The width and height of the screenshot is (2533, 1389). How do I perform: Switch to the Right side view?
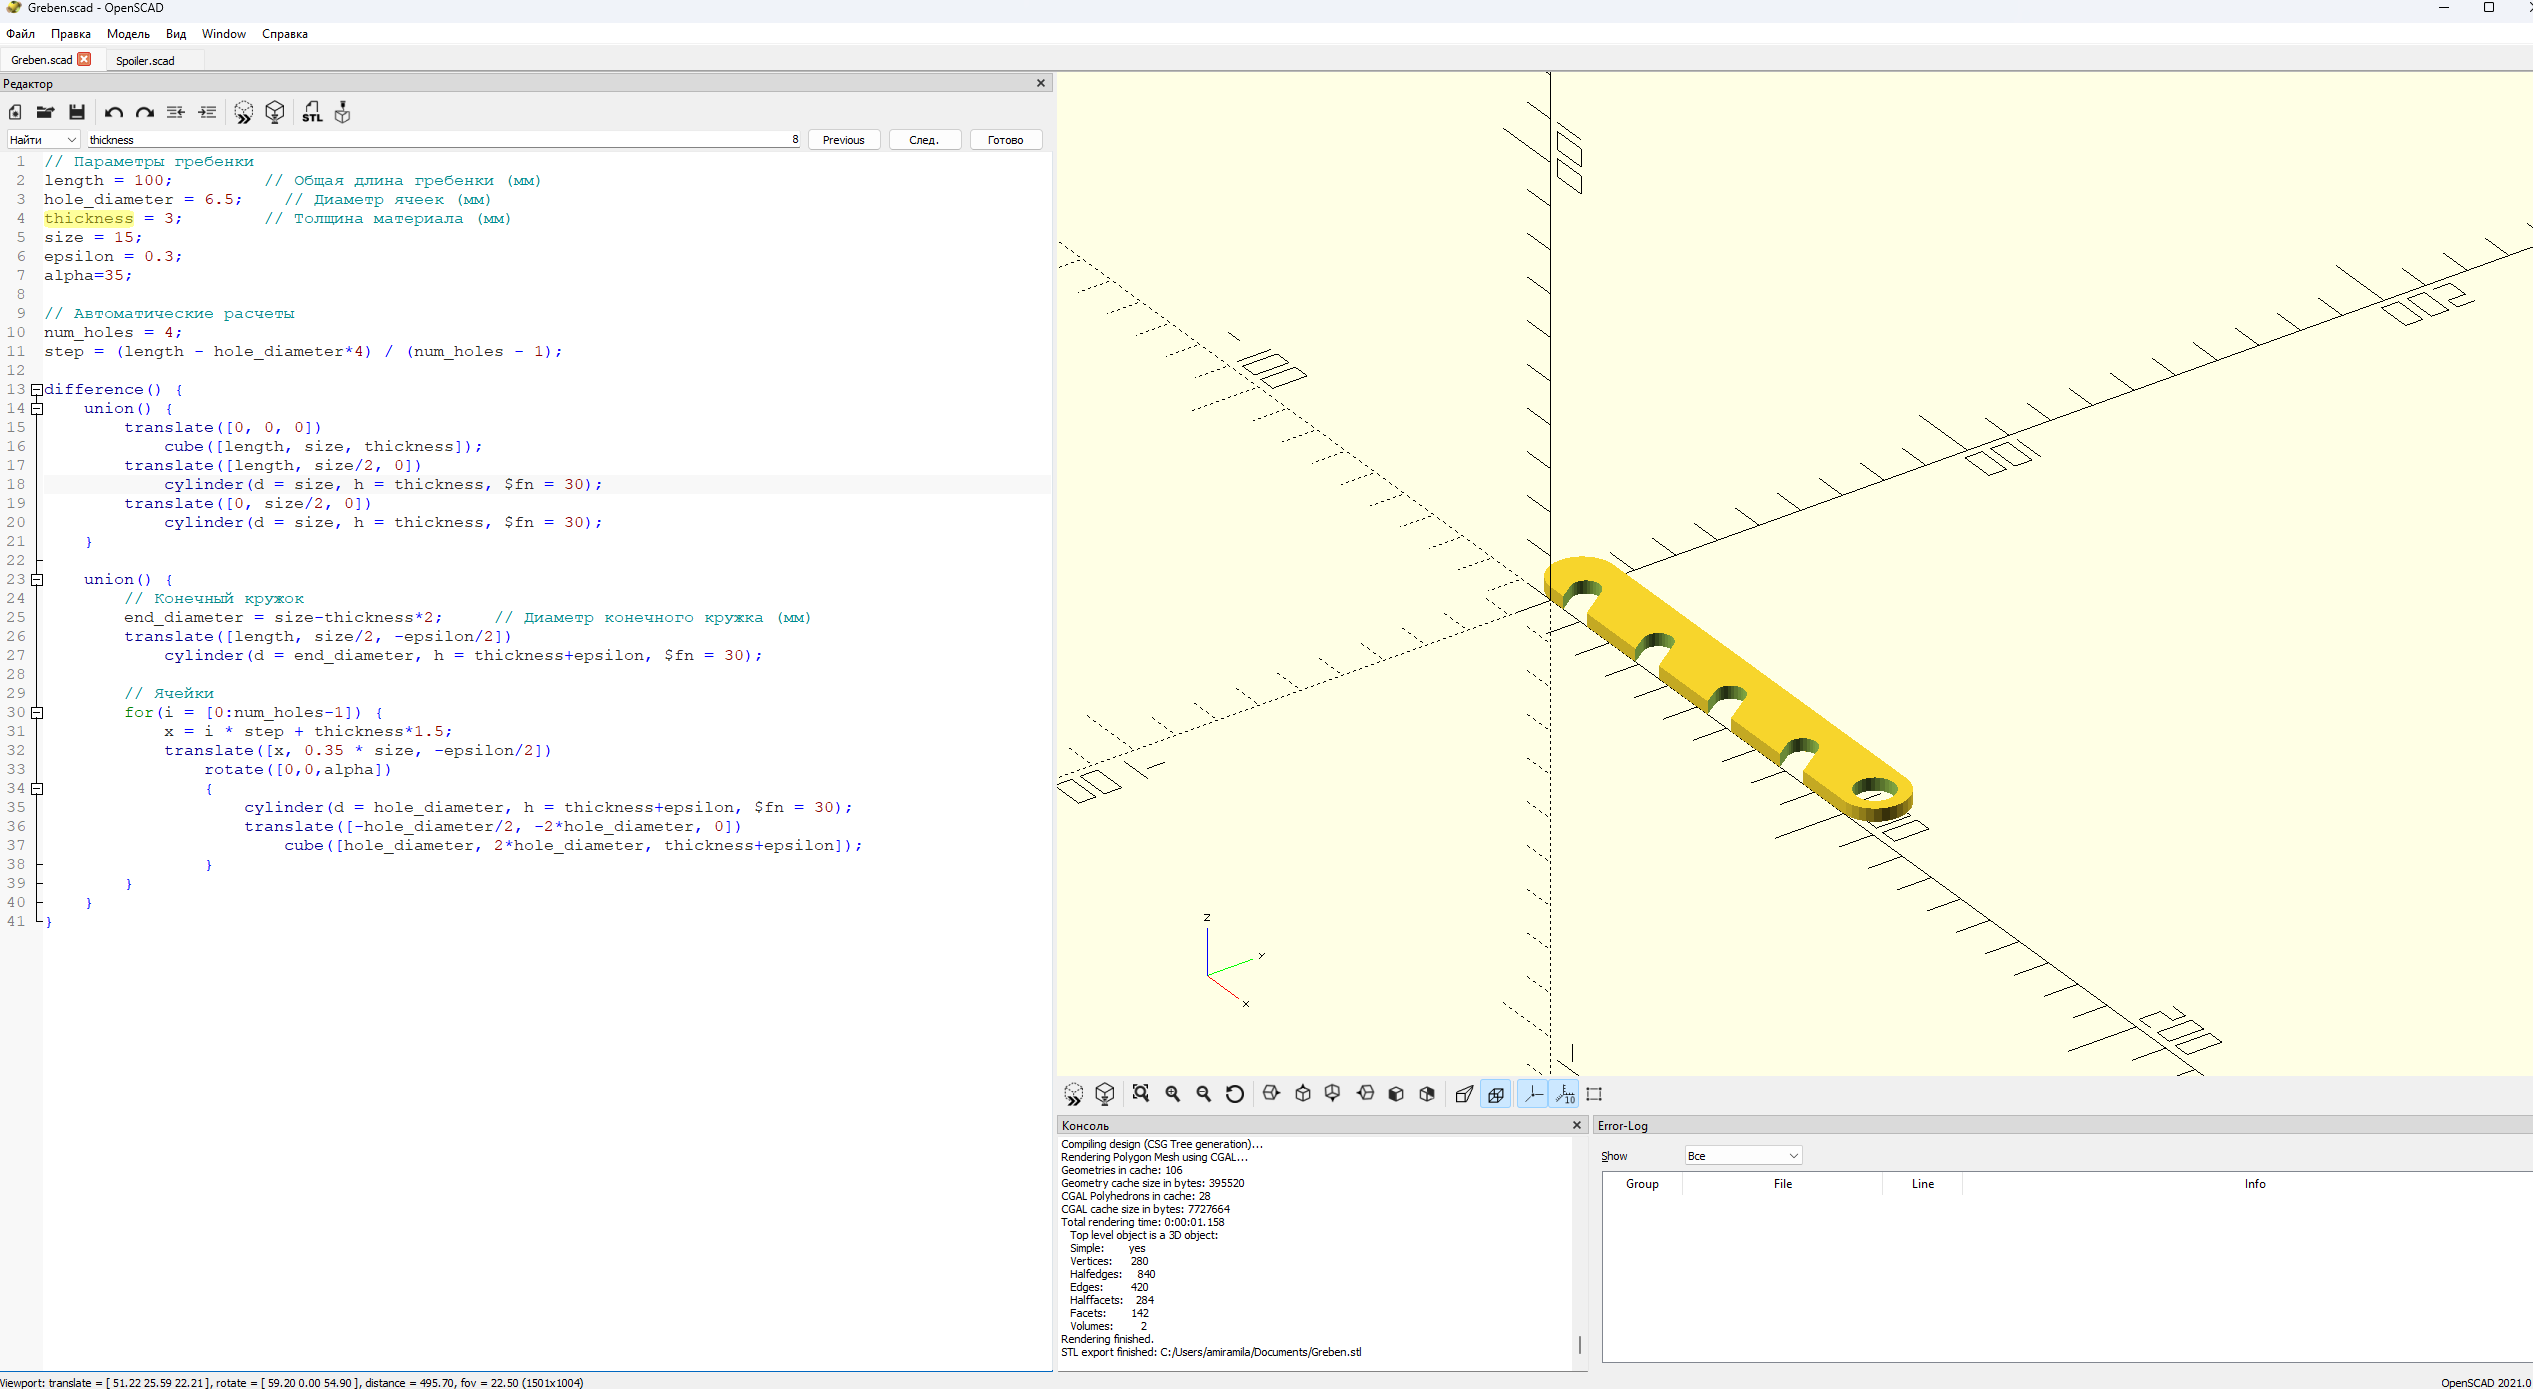[1271, 1094]
